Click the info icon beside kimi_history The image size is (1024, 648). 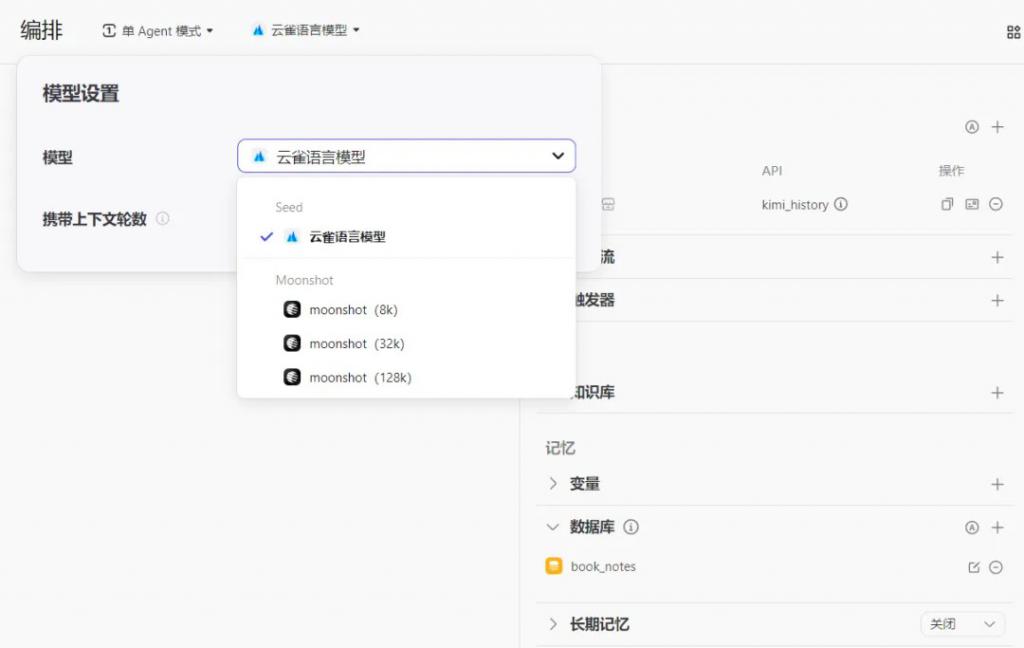[841, 204]
